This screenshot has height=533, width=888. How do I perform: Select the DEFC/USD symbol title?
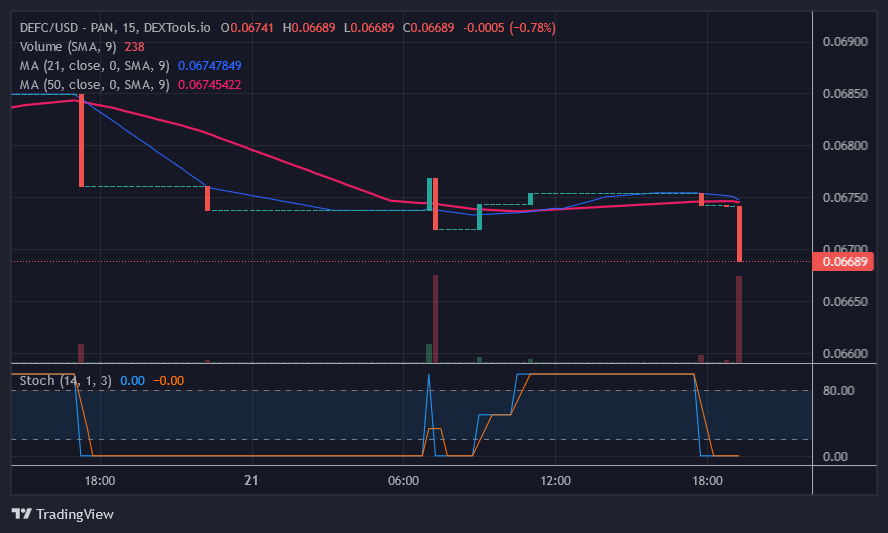pos(115,28)
